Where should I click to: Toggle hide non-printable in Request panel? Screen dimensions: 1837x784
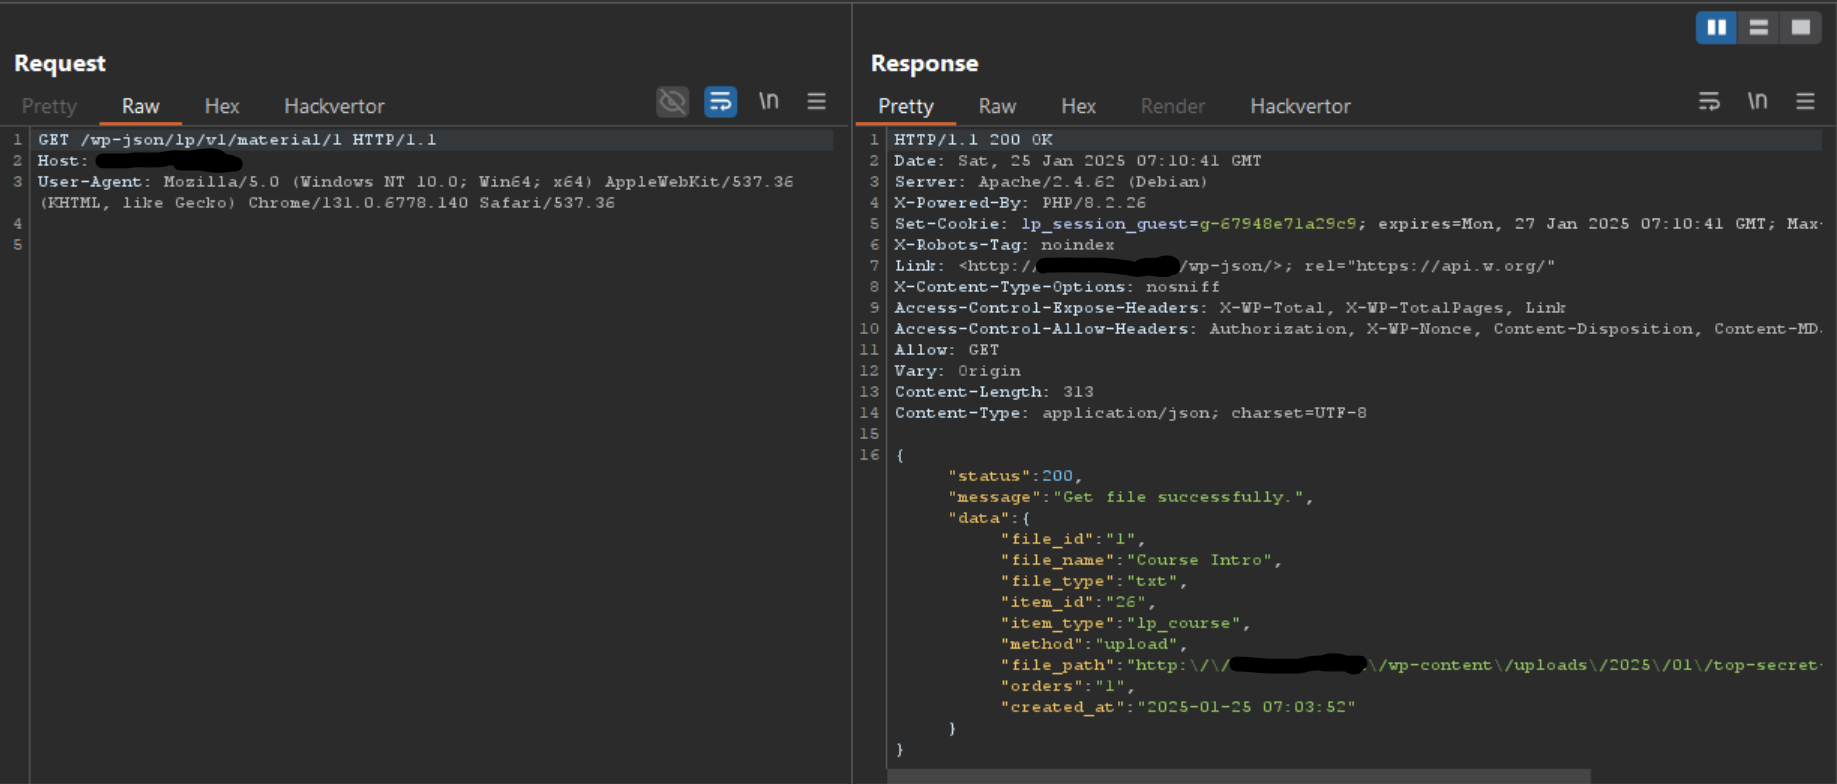(x=673, y=101)
